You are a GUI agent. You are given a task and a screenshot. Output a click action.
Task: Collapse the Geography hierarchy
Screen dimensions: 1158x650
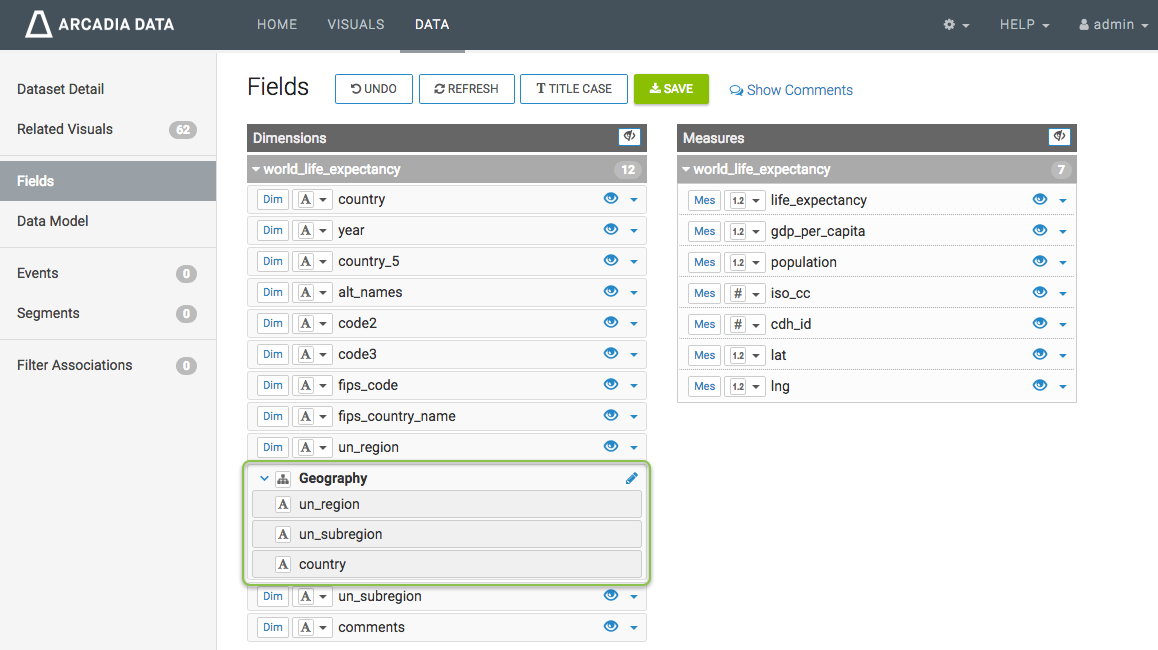(265, 479)
